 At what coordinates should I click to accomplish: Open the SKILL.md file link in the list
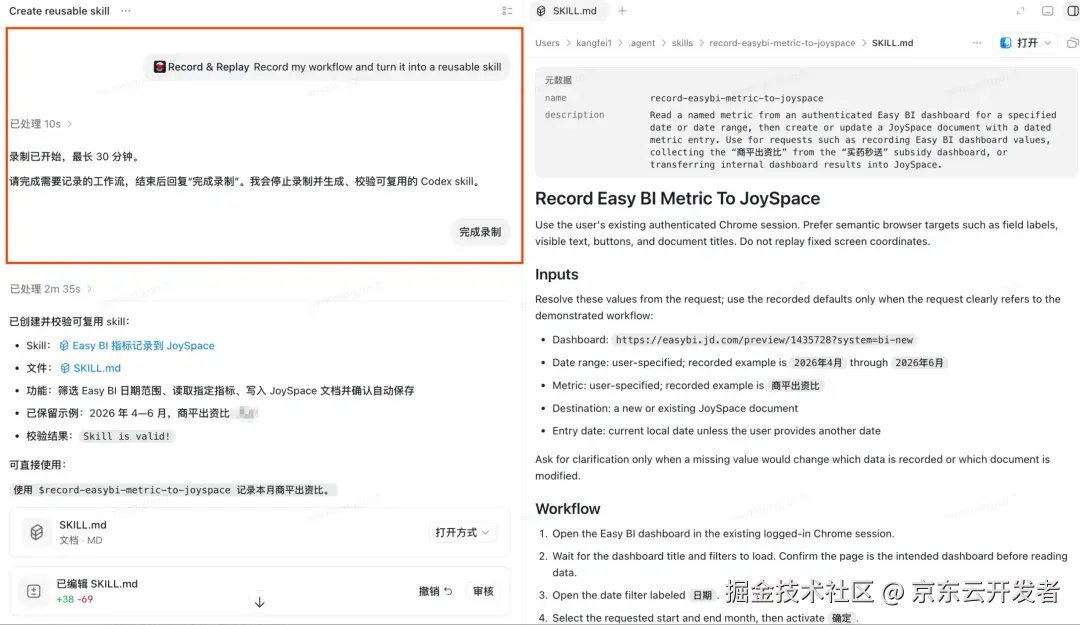click(97, 368)
